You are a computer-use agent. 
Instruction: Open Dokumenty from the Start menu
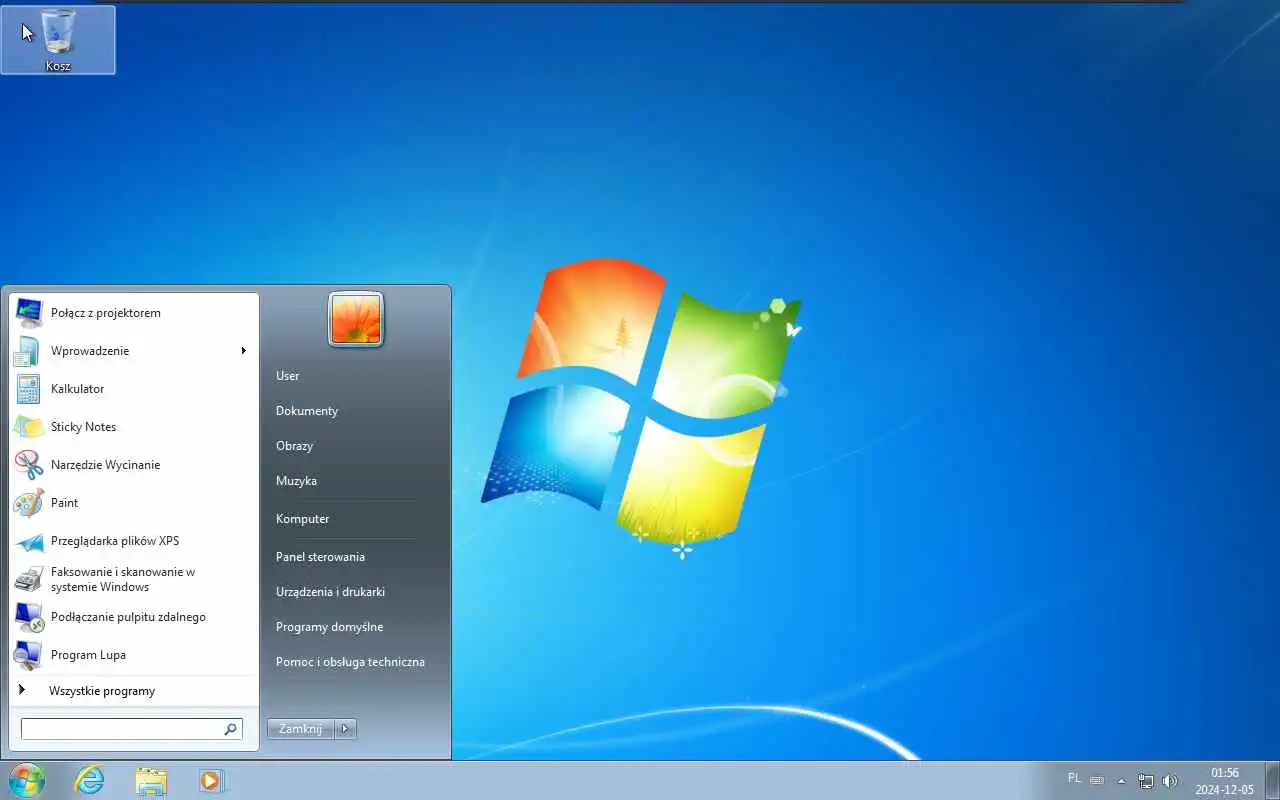[x=307, y=411]
